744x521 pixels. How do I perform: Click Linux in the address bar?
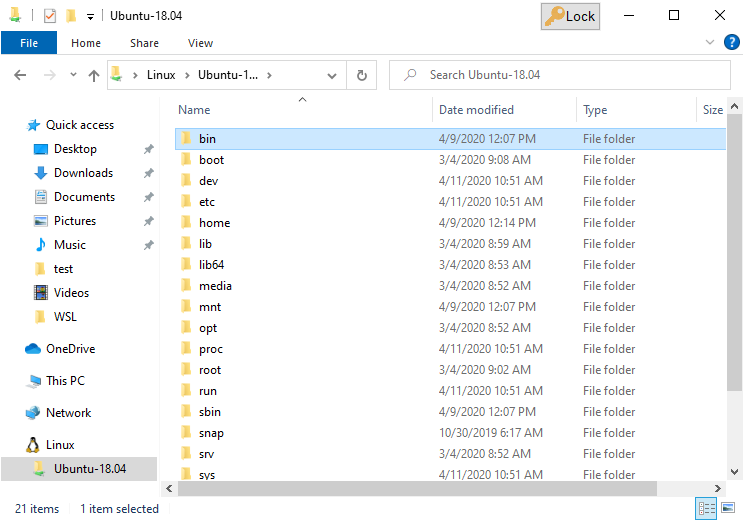[x=161, y=75]
